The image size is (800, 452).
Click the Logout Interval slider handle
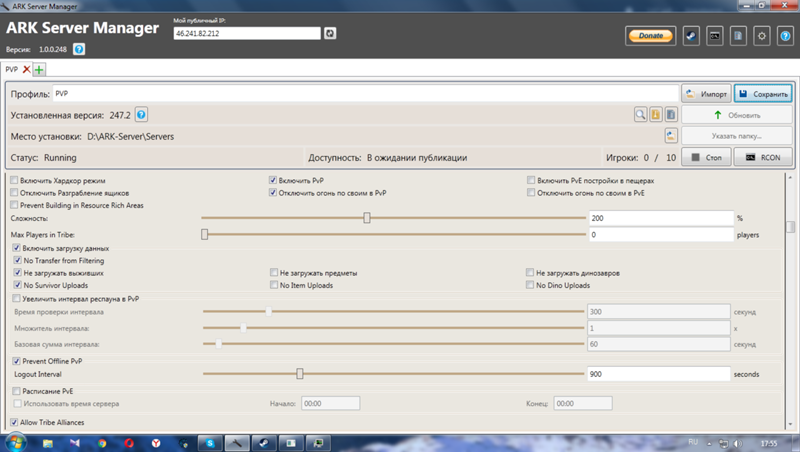(300, 374)
